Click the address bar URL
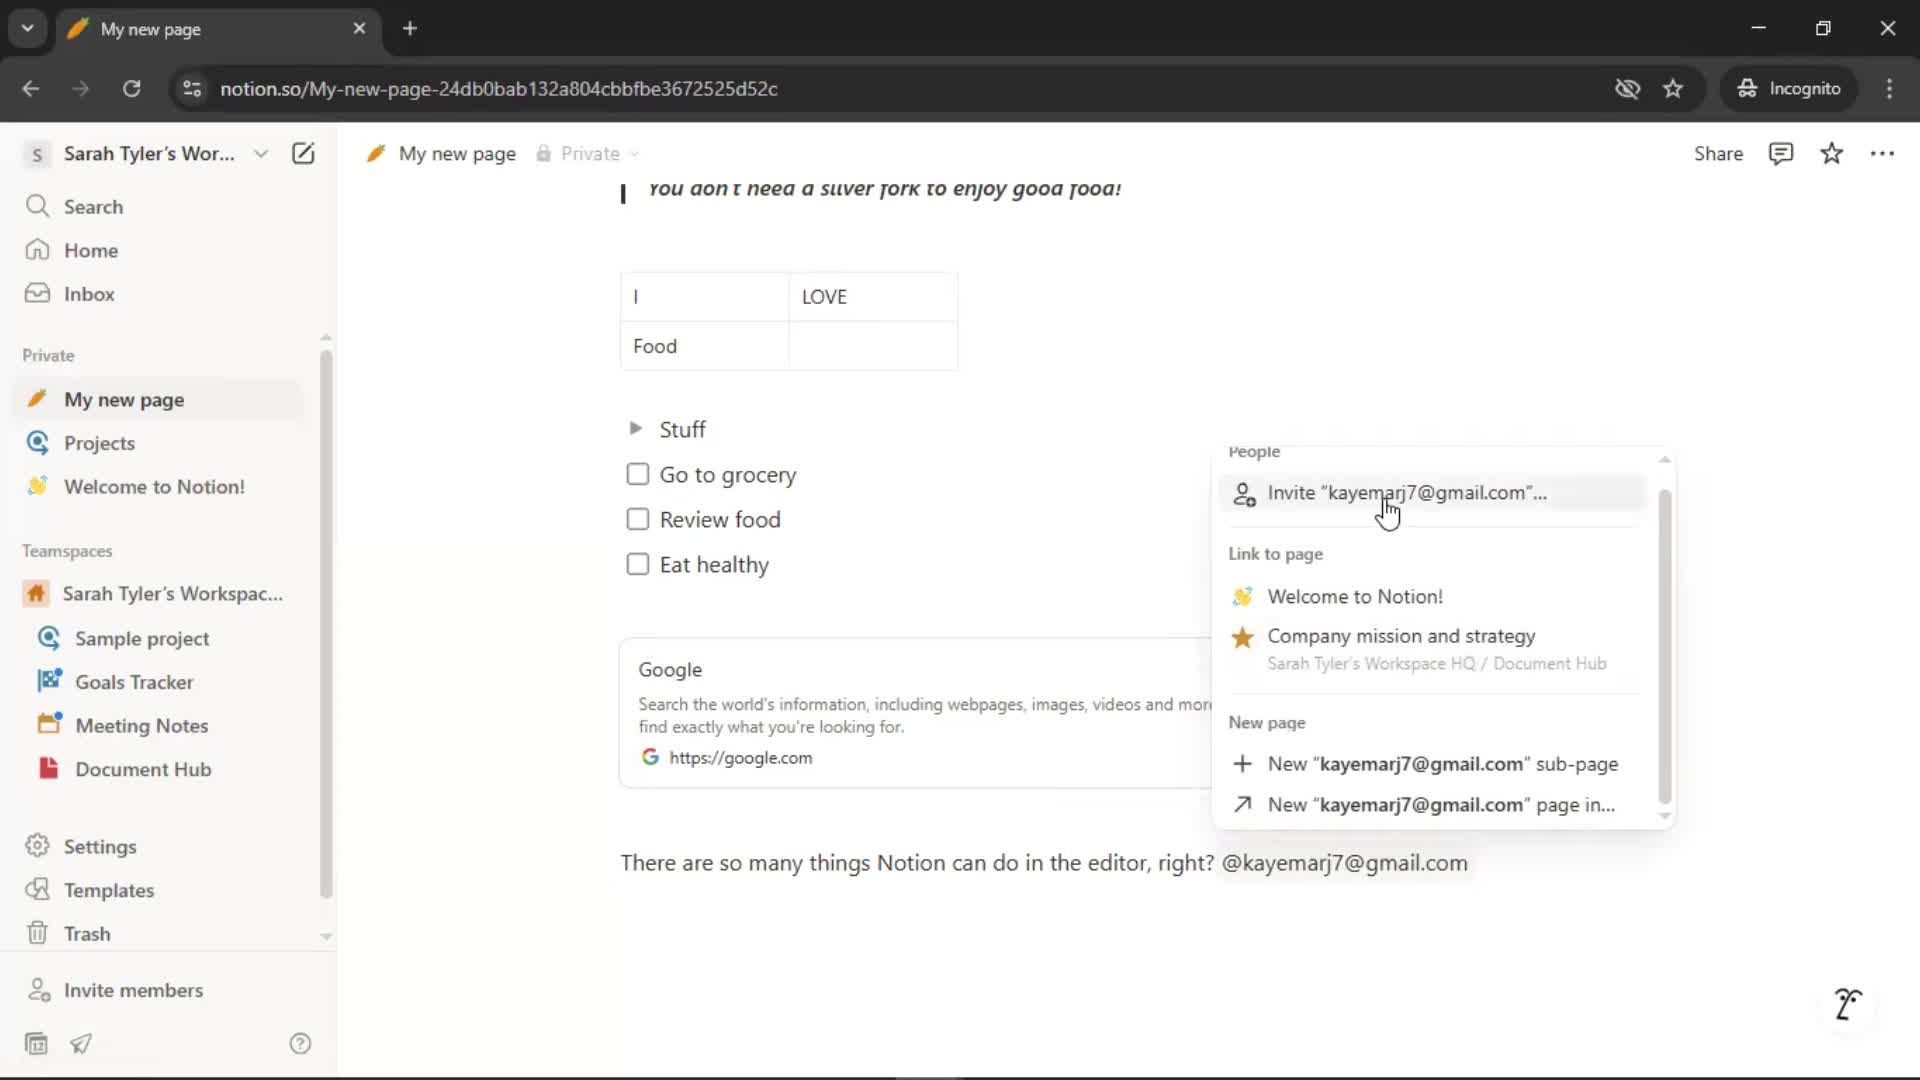Screen dimensions: 1920x1080 pos(498,89)
